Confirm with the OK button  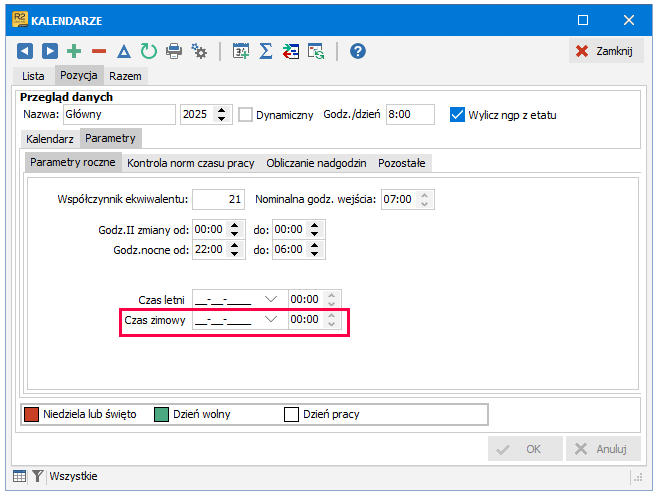click(x=525, y=449)
